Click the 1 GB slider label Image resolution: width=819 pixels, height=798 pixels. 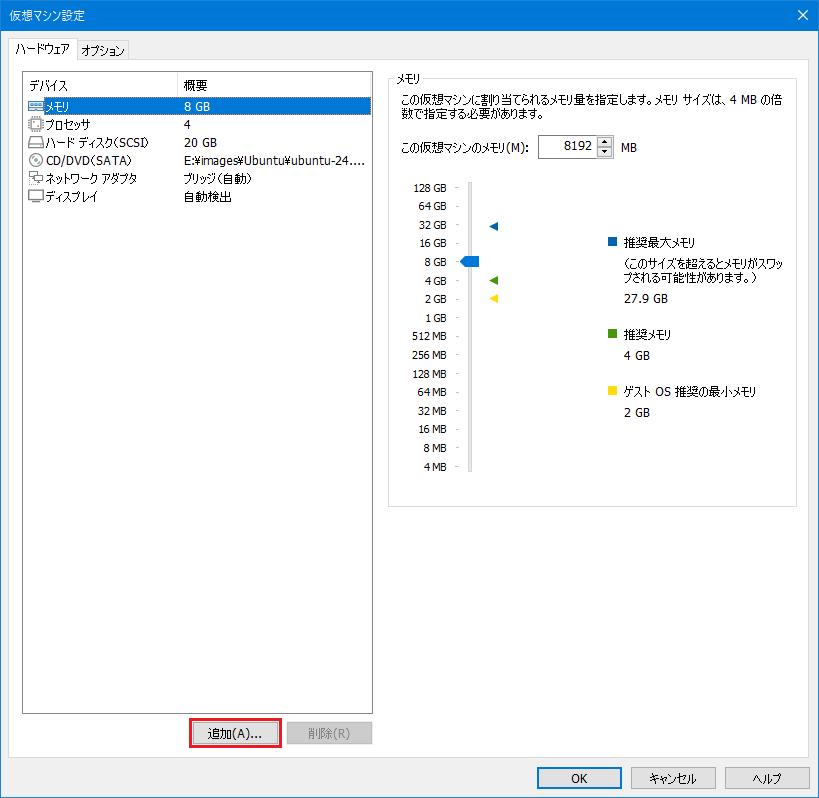[436, 318]
